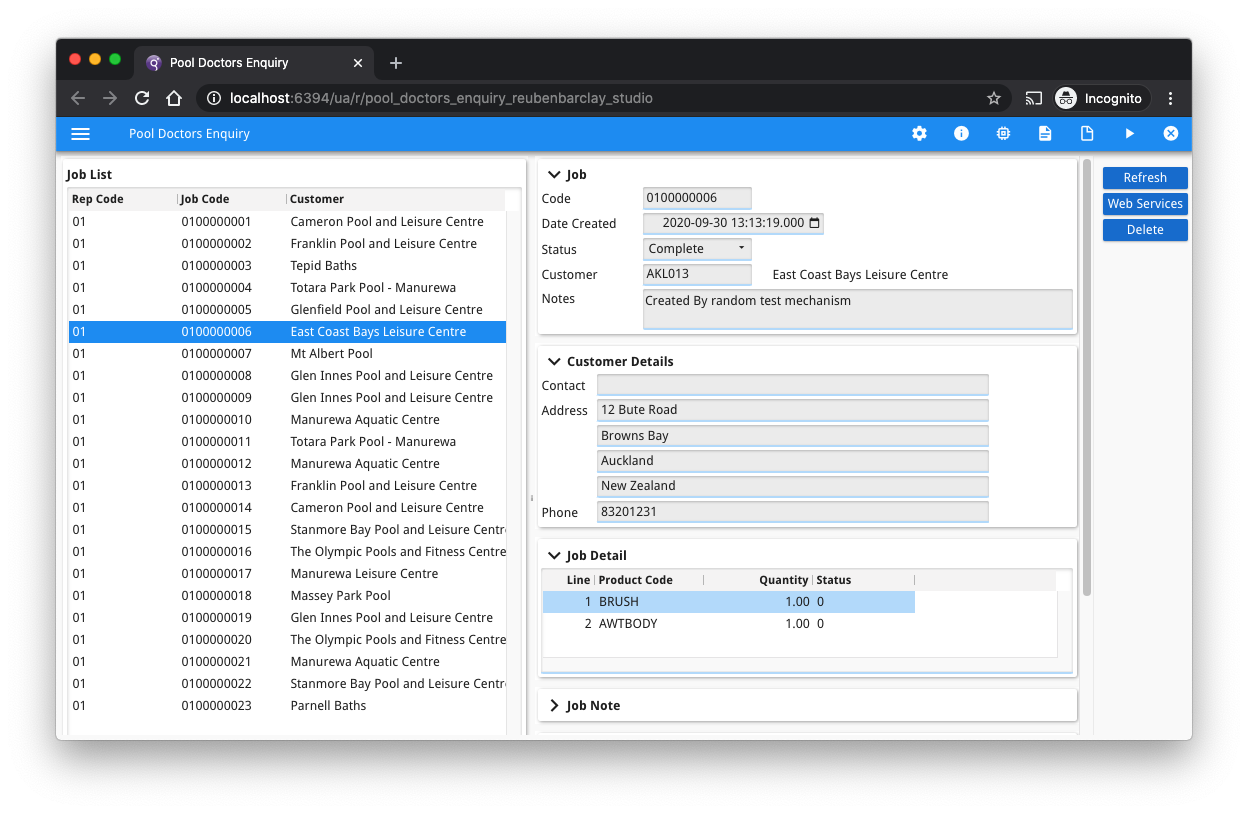
Task: Select job 0100000010 Manurewa Aquatic Centre
Action: pyautogui.click(x=287, y=420)
